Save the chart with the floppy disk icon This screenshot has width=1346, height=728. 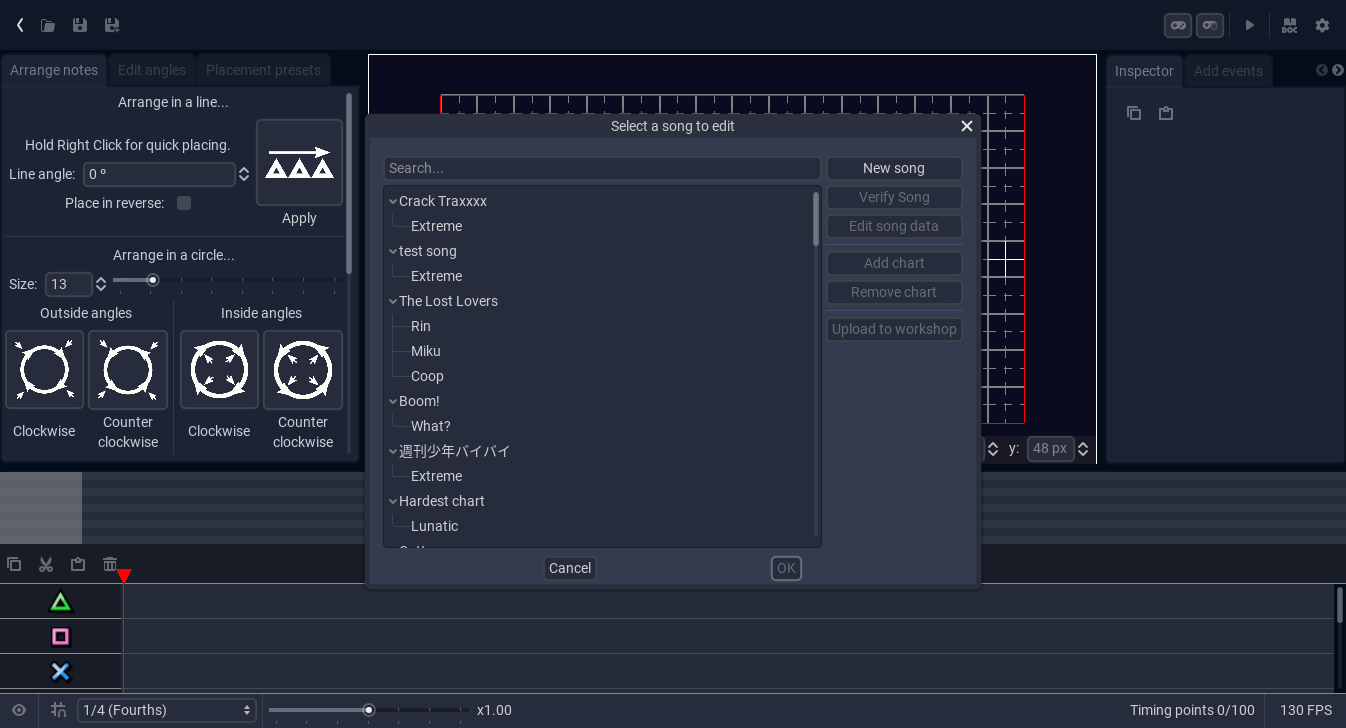[80, 25]
